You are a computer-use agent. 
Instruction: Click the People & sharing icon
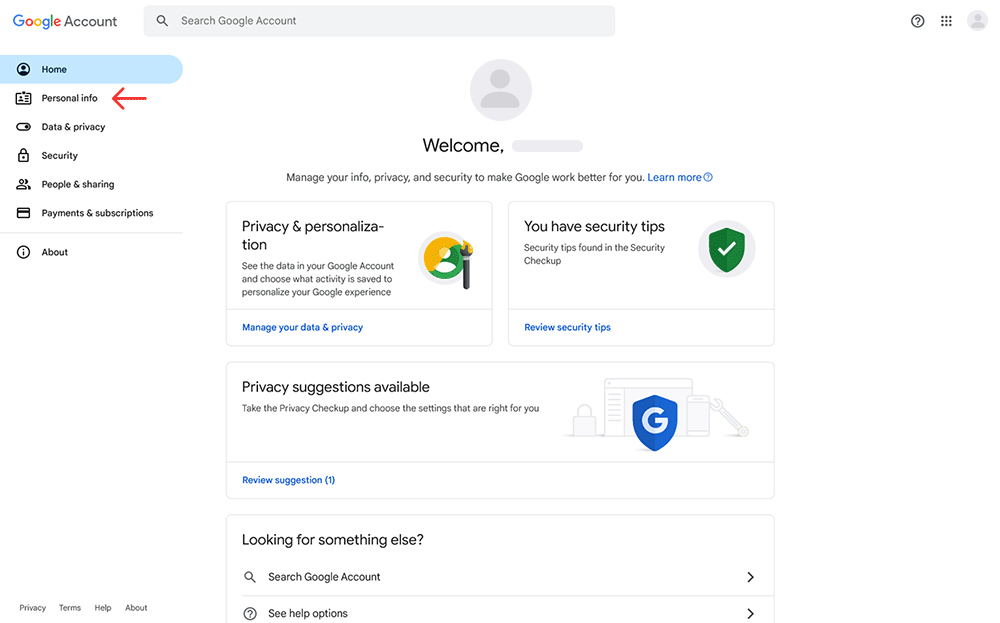24,184
